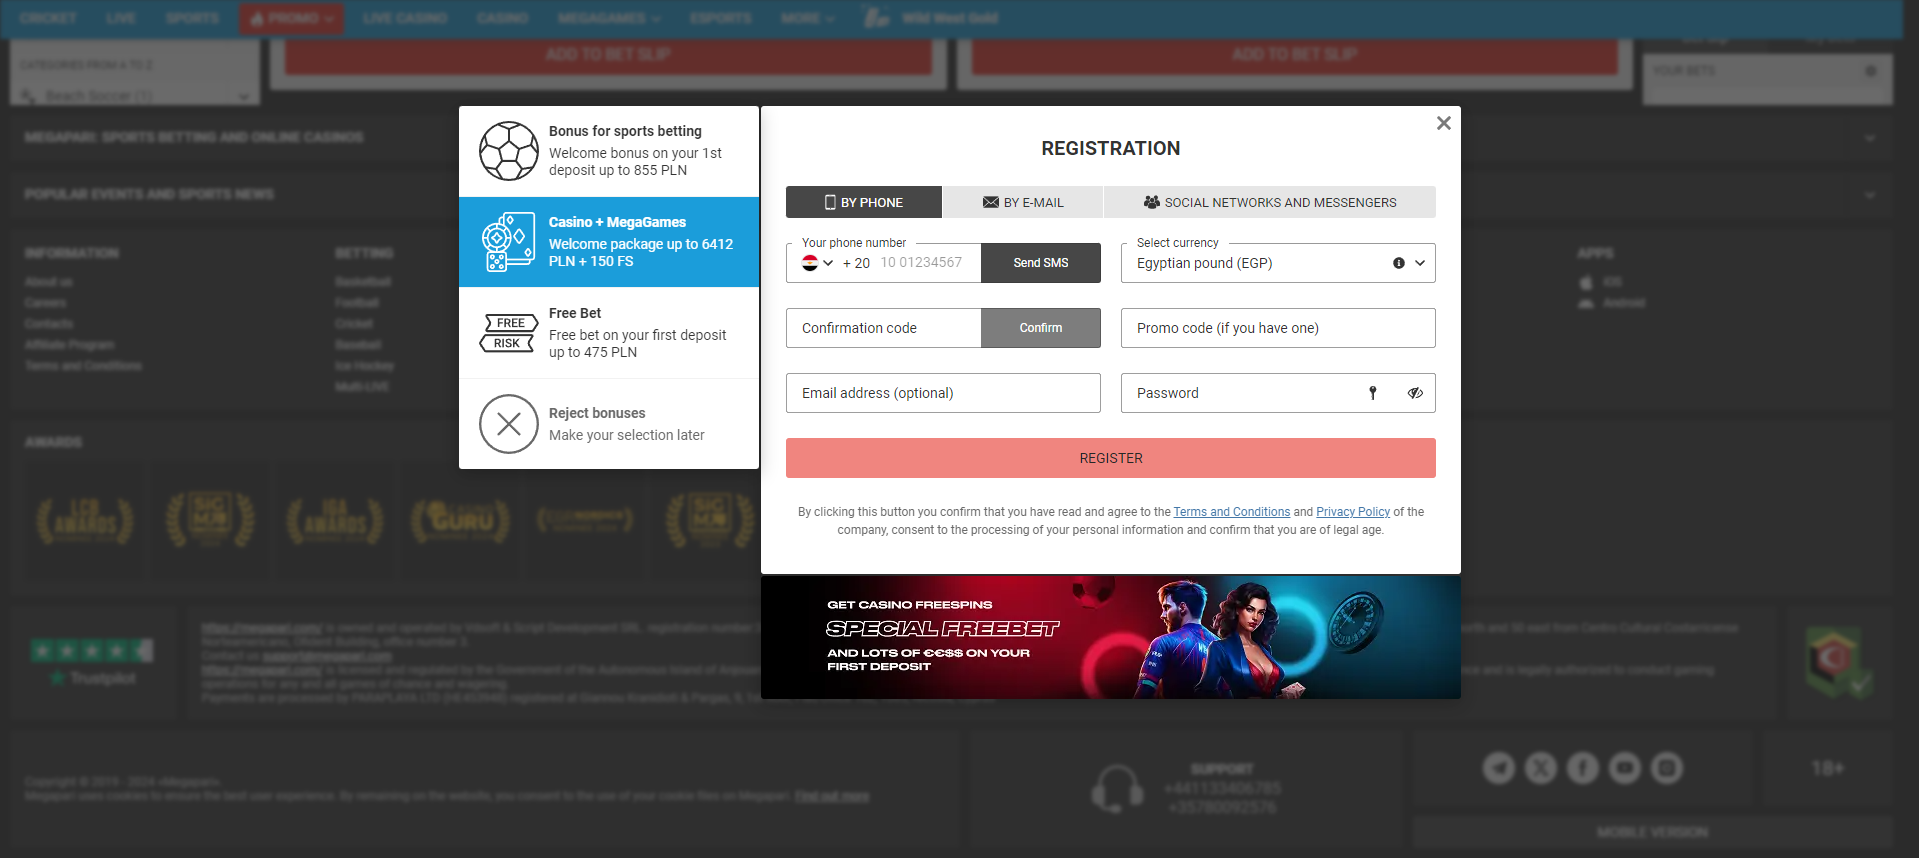Open the Affiliate Program footer link
The image size is (1919, 858).
(70, 345)
